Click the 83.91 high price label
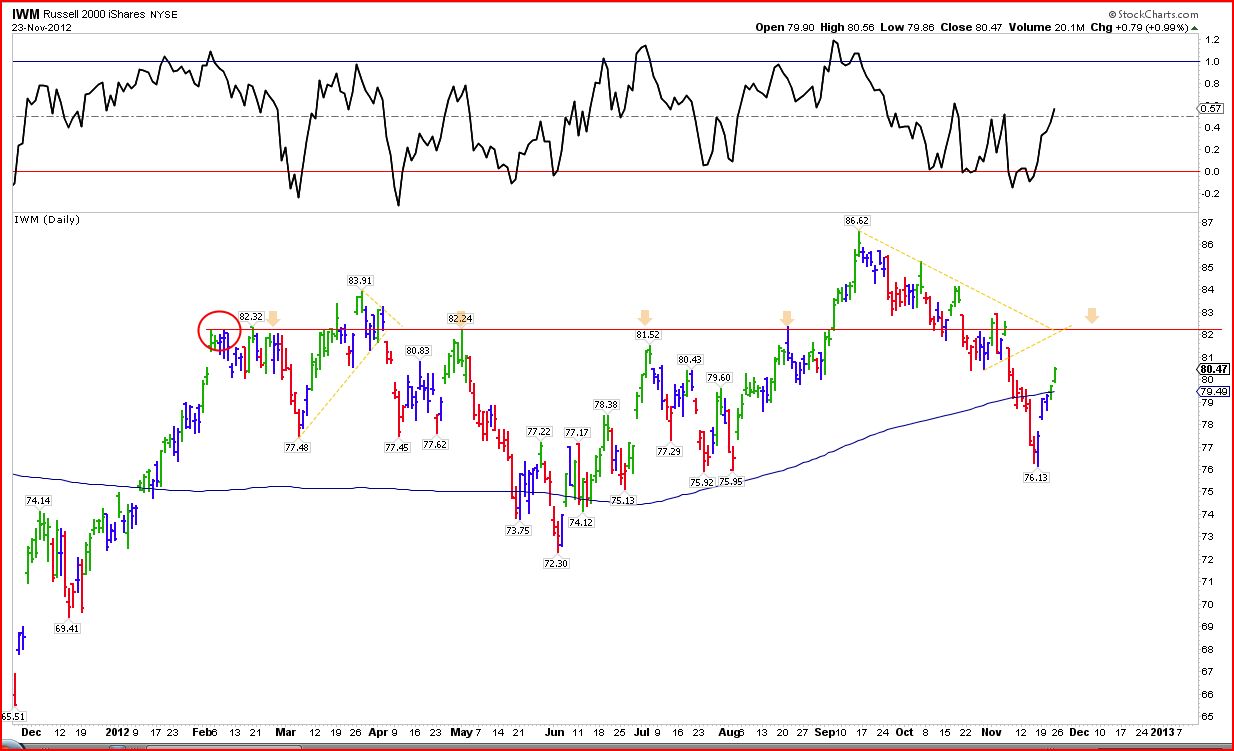This screenshot has height=751, width=1234. (360, 280)
